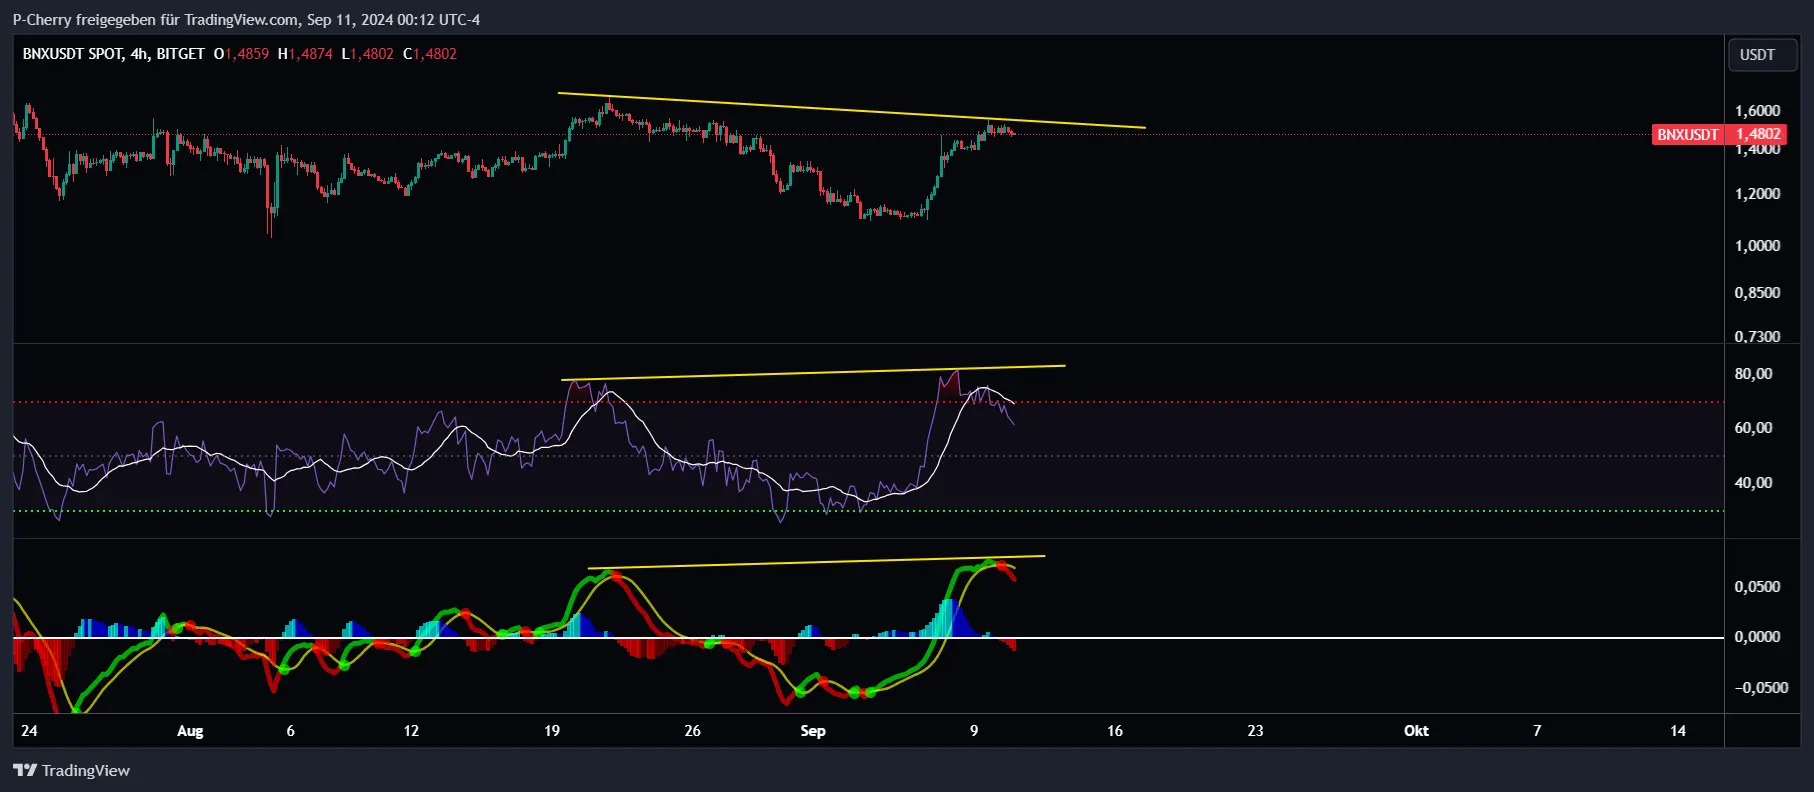Select the yellow trendline on the MACD pane
Viewport: 1814px width, 792px height.
click(816, 562)
